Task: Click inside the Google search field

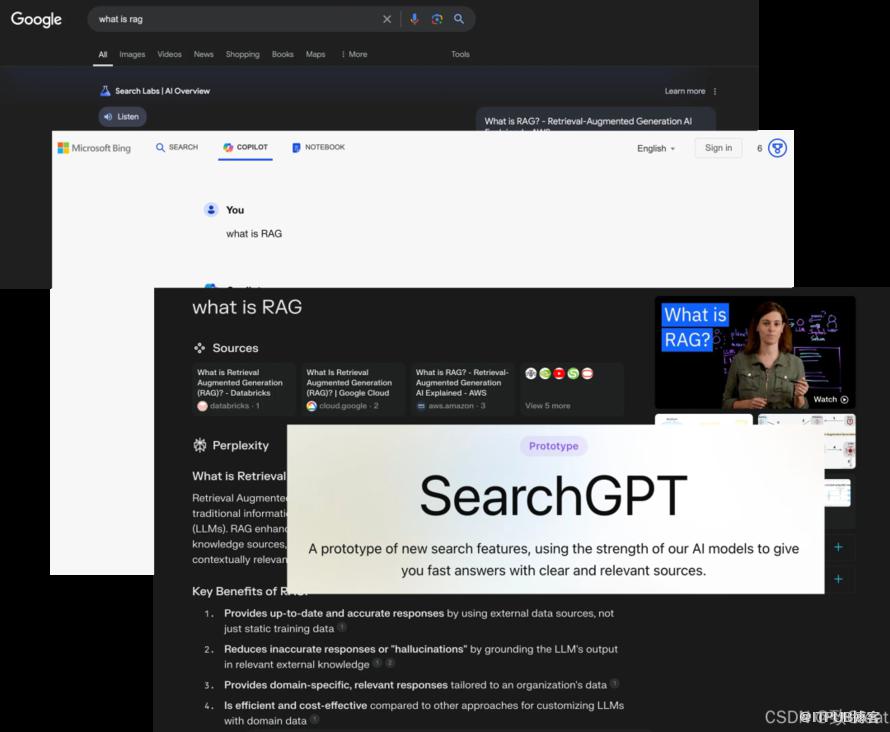Action: (x=238, y=19)
